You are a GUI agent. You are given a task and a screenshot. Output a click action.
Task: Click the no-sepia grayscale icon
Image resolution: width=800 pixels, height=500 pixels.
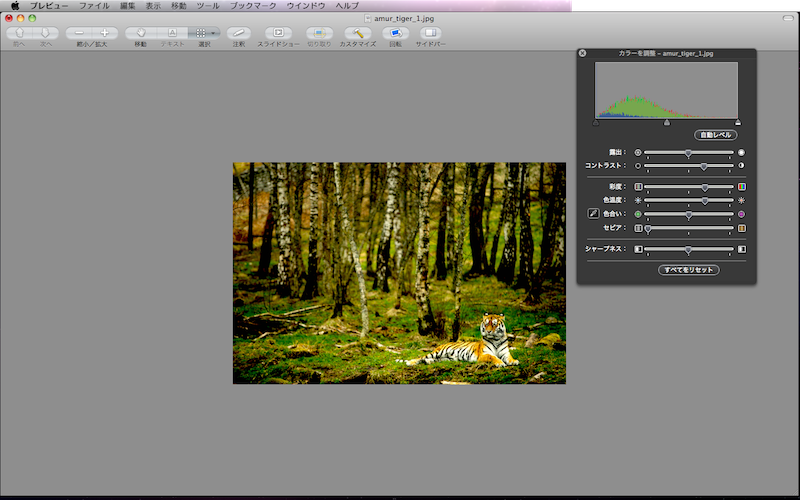pos(638,229)
